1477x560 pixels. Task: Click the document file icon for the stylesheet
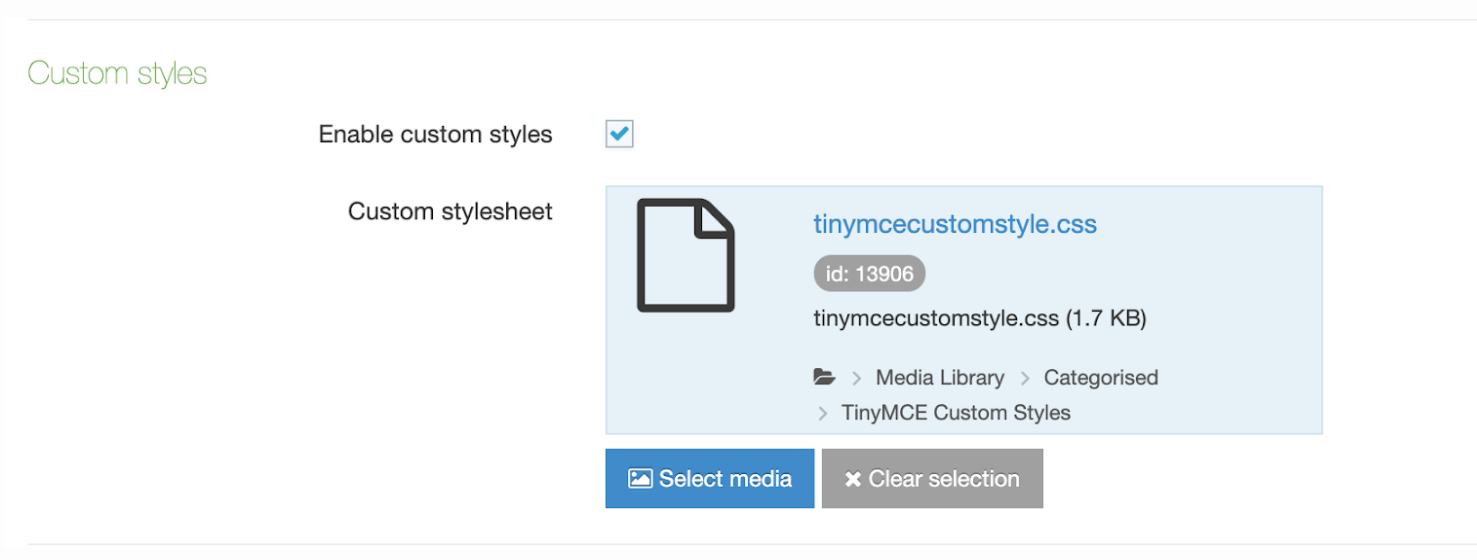(686, 256)
